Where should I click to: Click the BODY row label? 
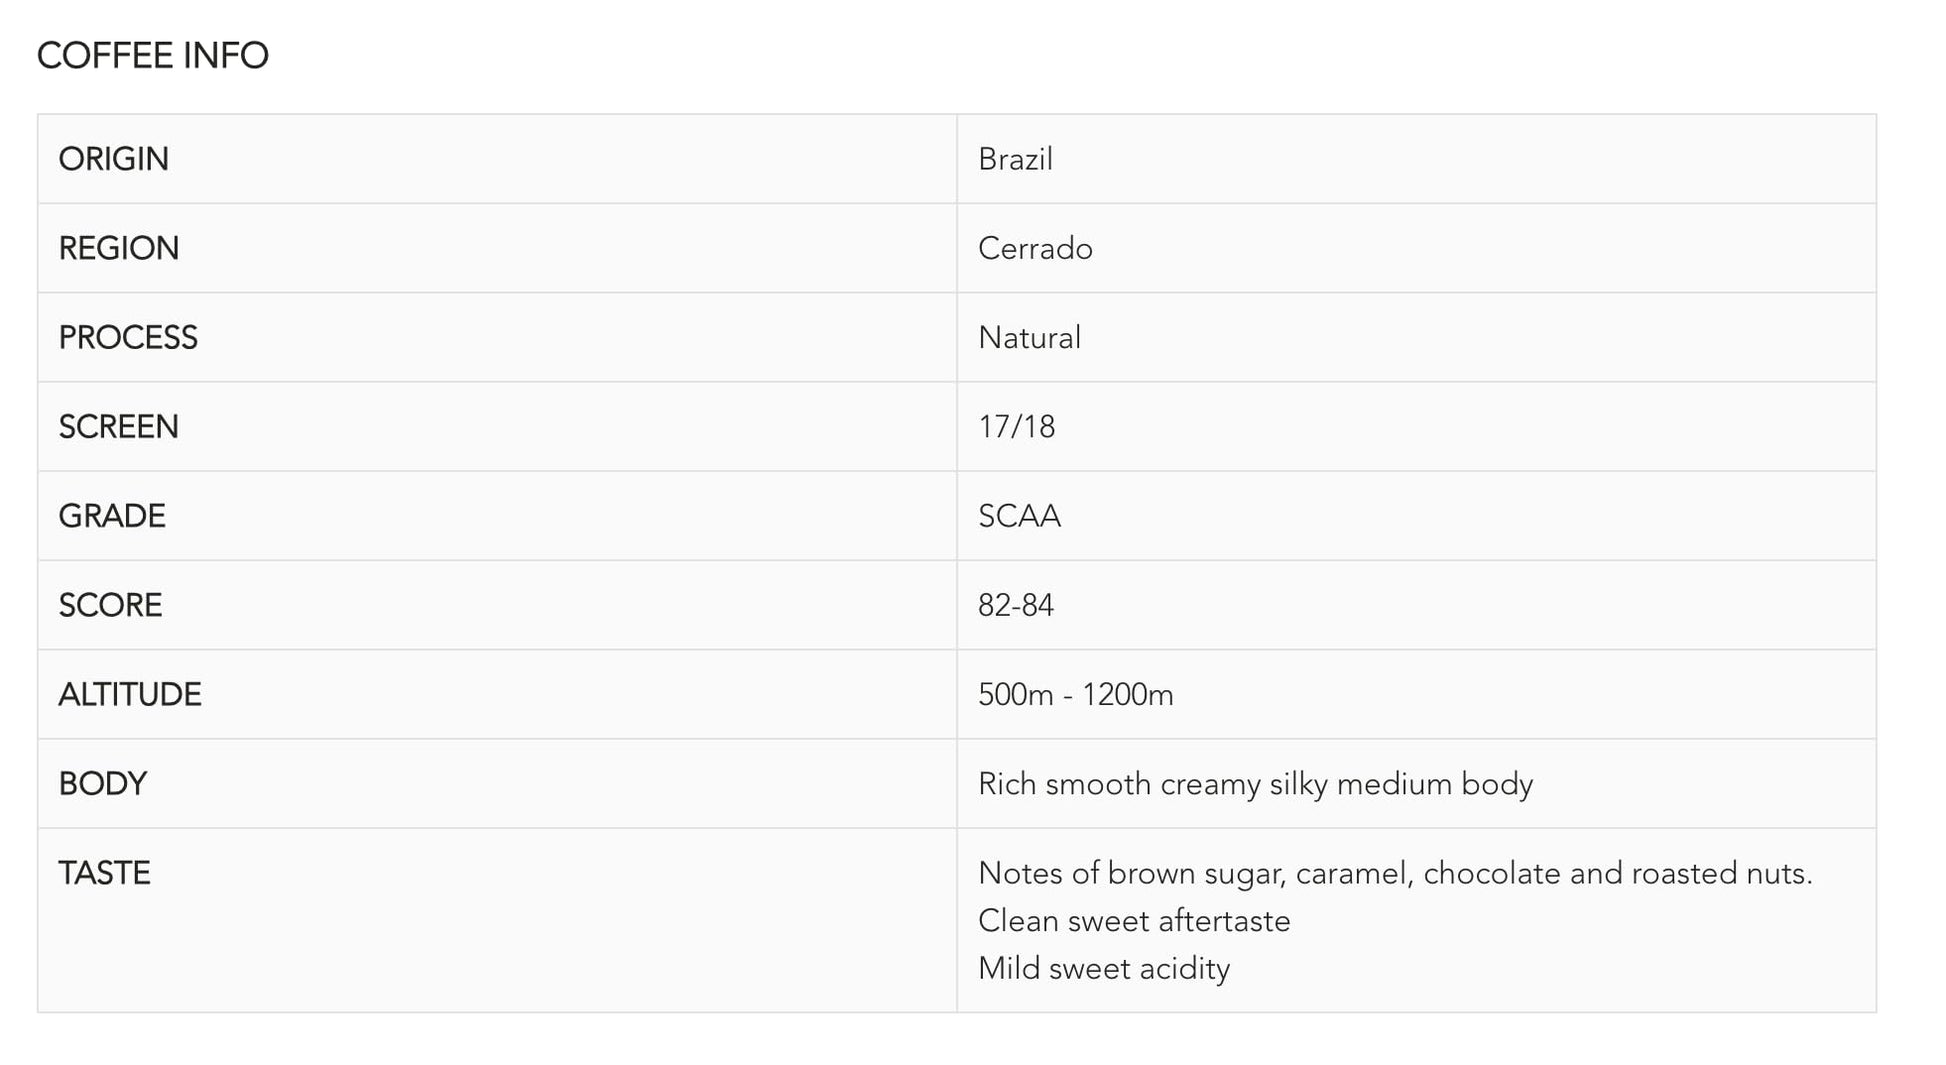pyautogui.click(x=102, y=784)
